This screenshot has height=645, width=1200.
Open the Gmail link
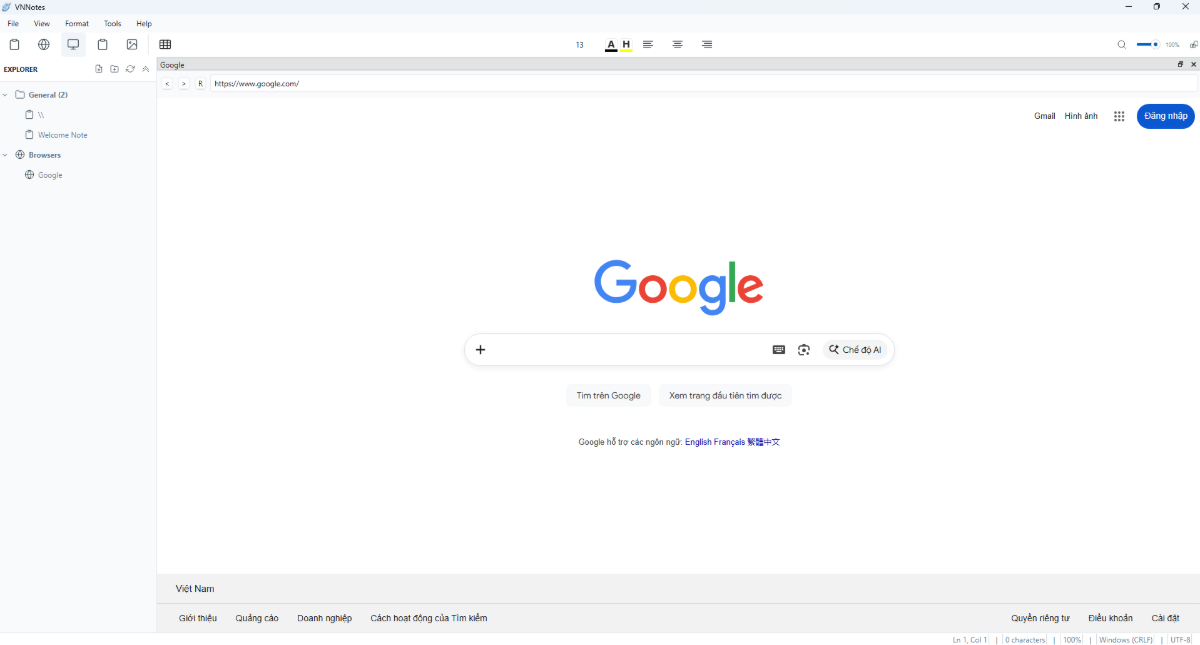pyautogui.click(x=1044, y=115)
